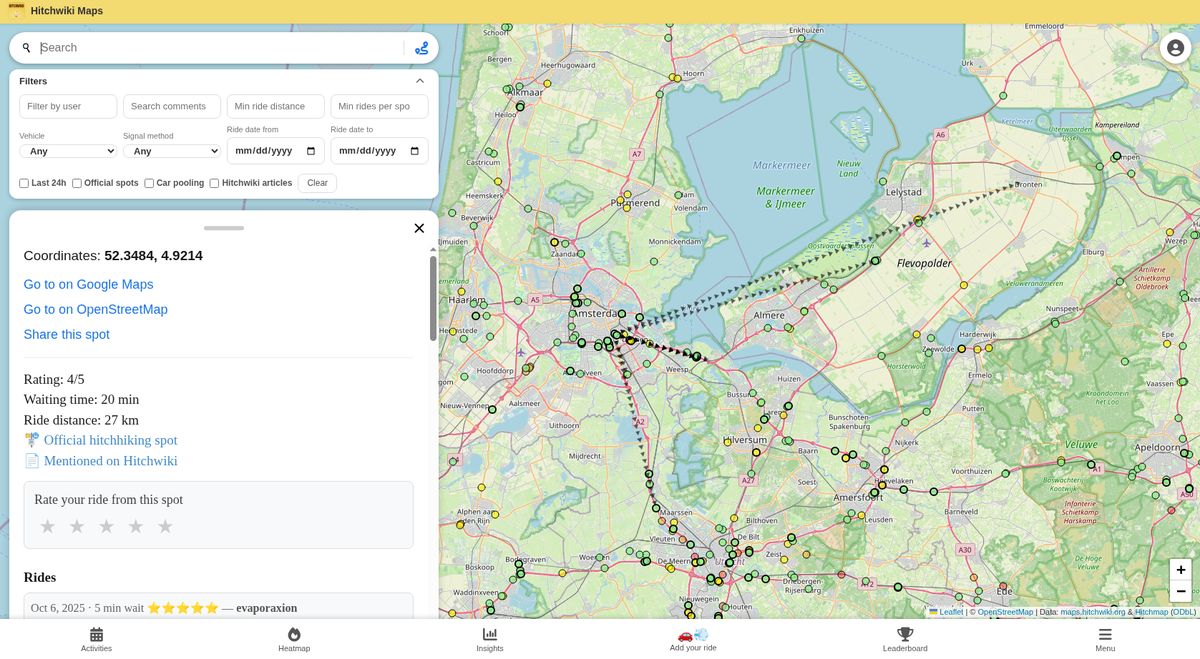Open the Hitchmap attribution link
1200x659 pixels.
point(1151,612)
